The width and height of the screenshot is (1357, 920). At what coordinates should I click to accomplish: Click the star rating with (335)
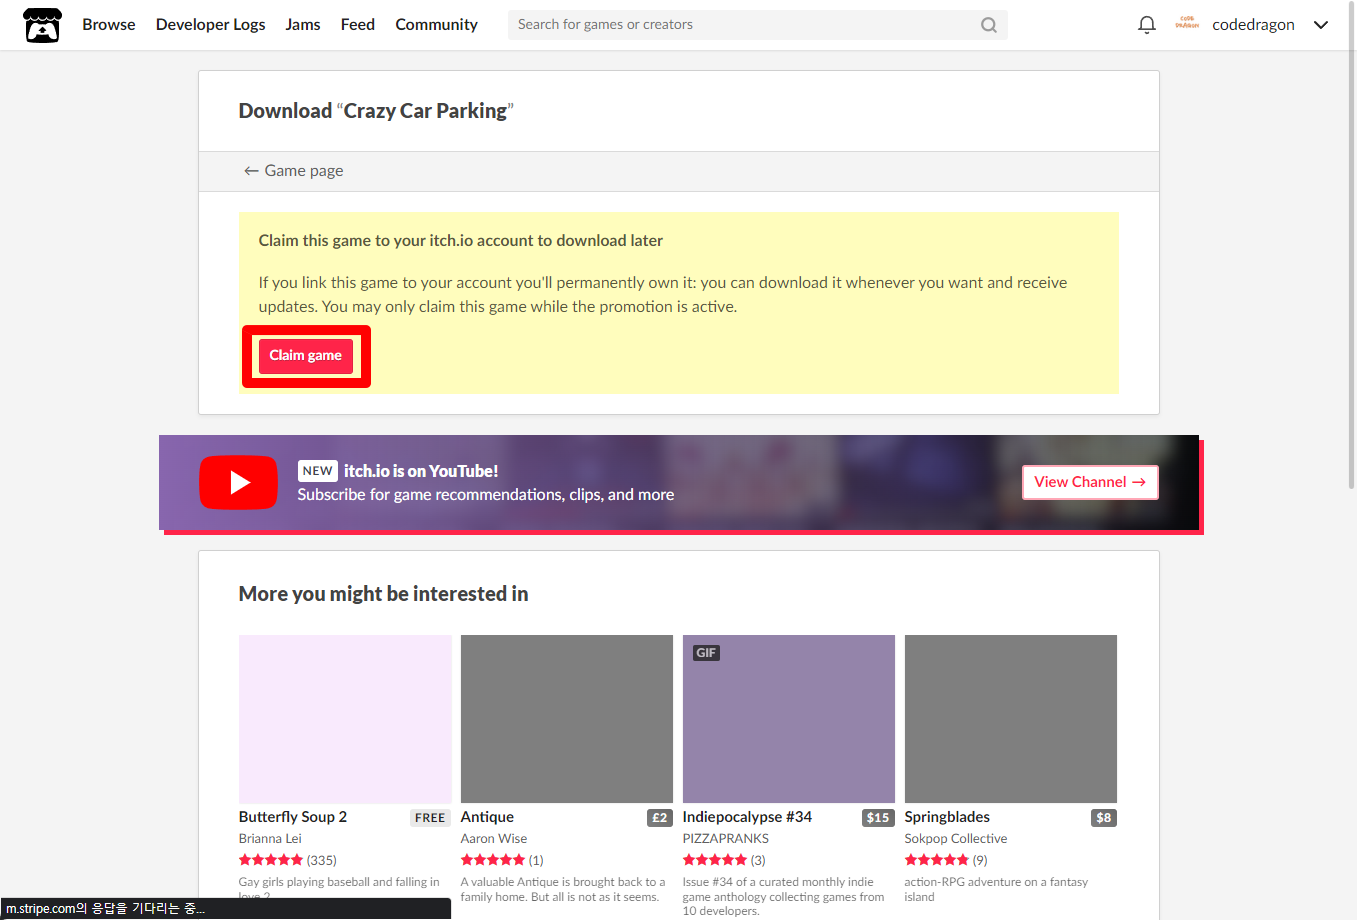point(288,860)
